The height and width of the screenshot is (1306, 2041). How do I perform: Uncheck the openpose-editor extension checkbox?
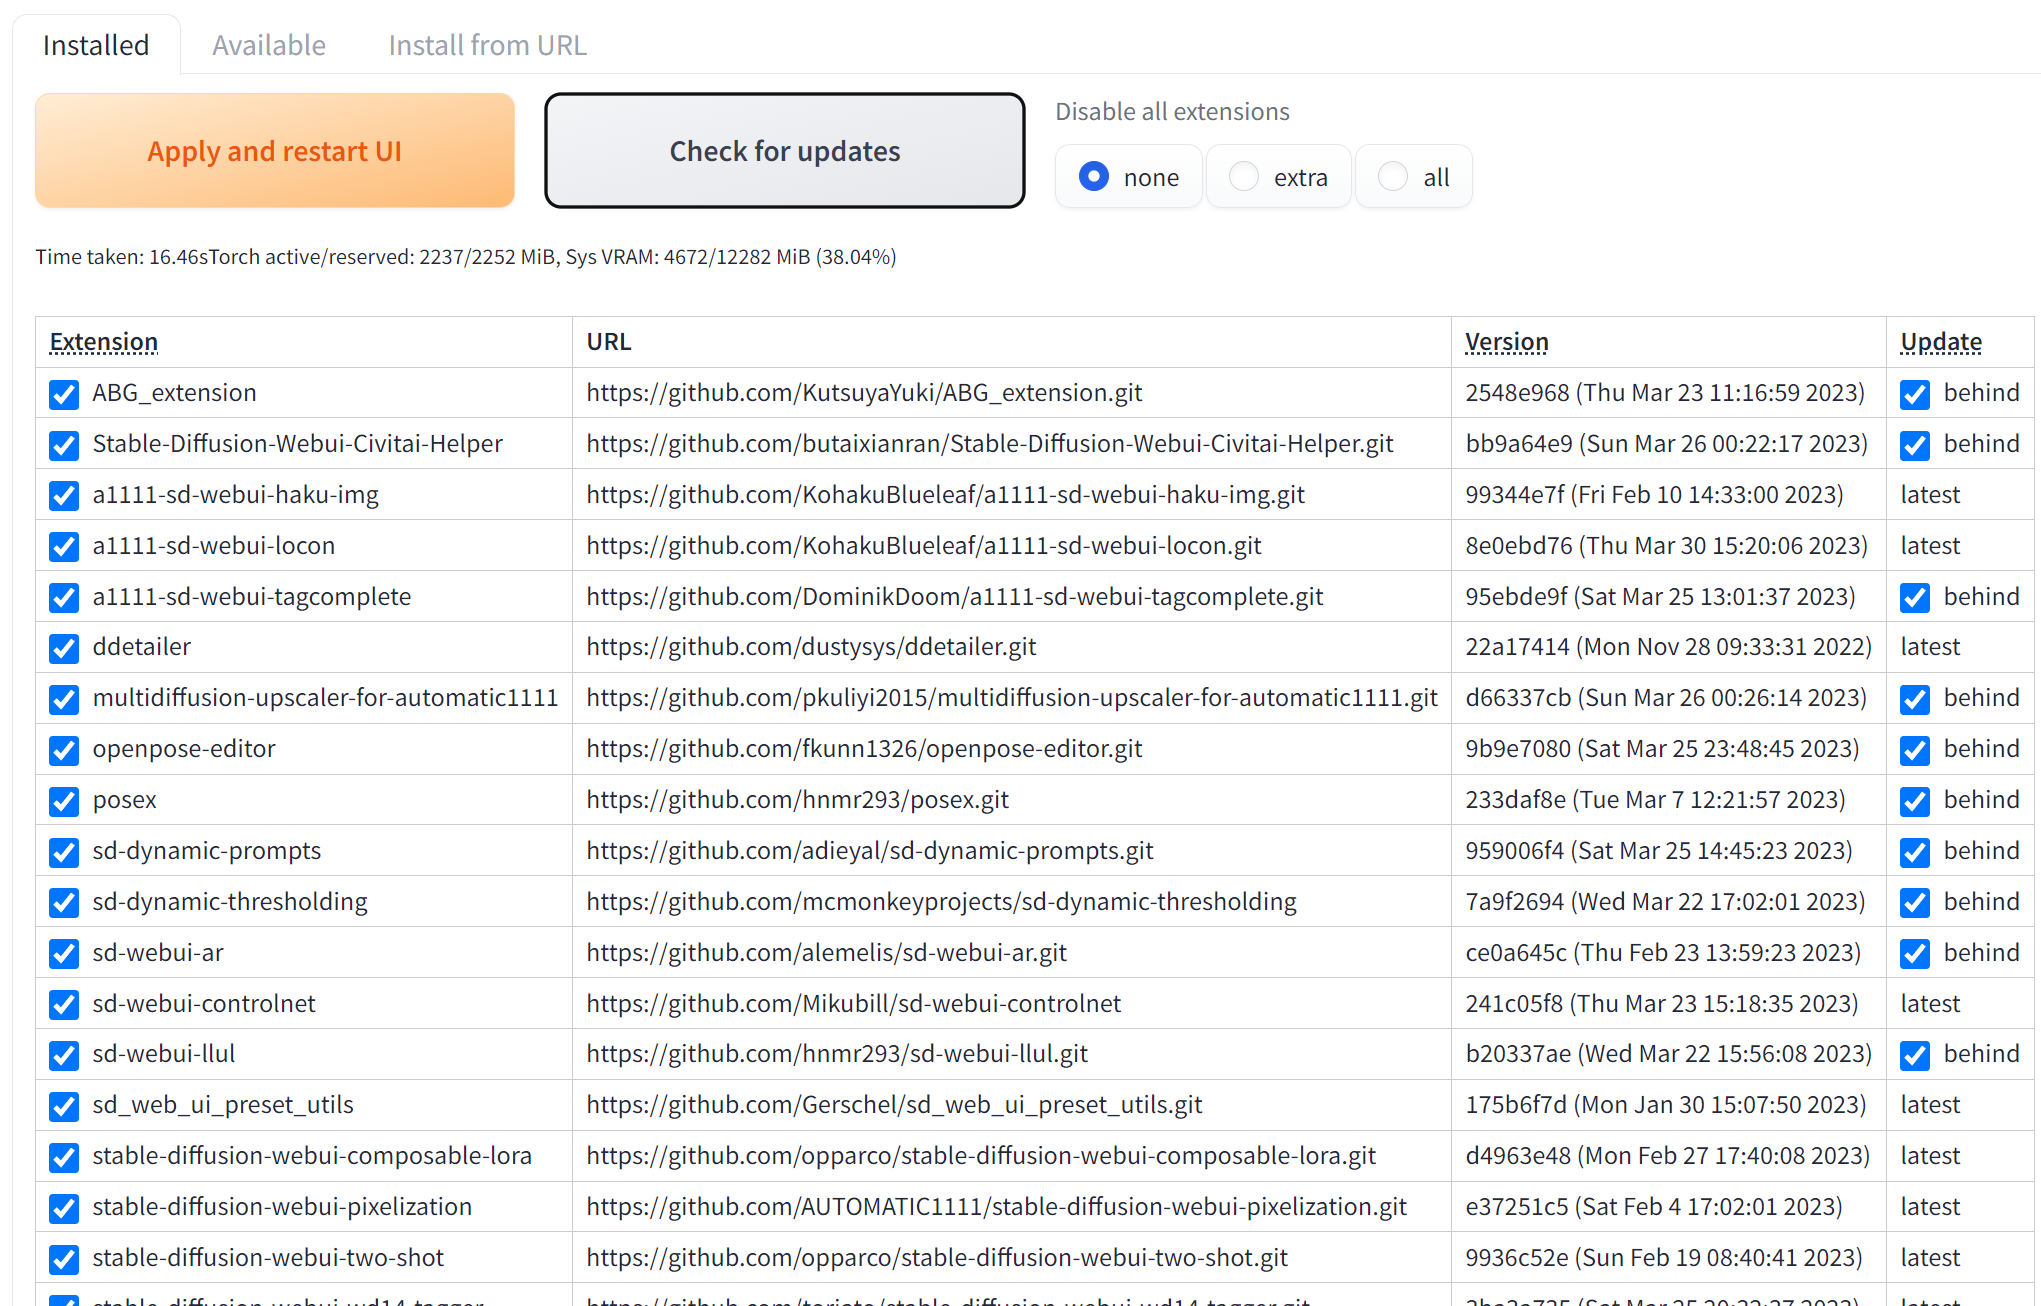click(64, 750)
